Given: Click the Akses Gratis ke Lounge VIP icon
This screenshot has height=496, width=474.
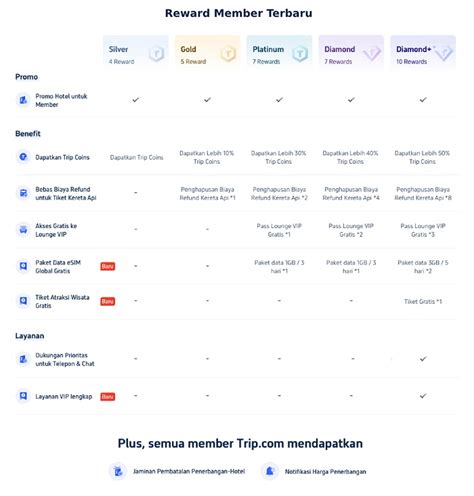Looking at the screenshot, I should (x=23, y=230).
